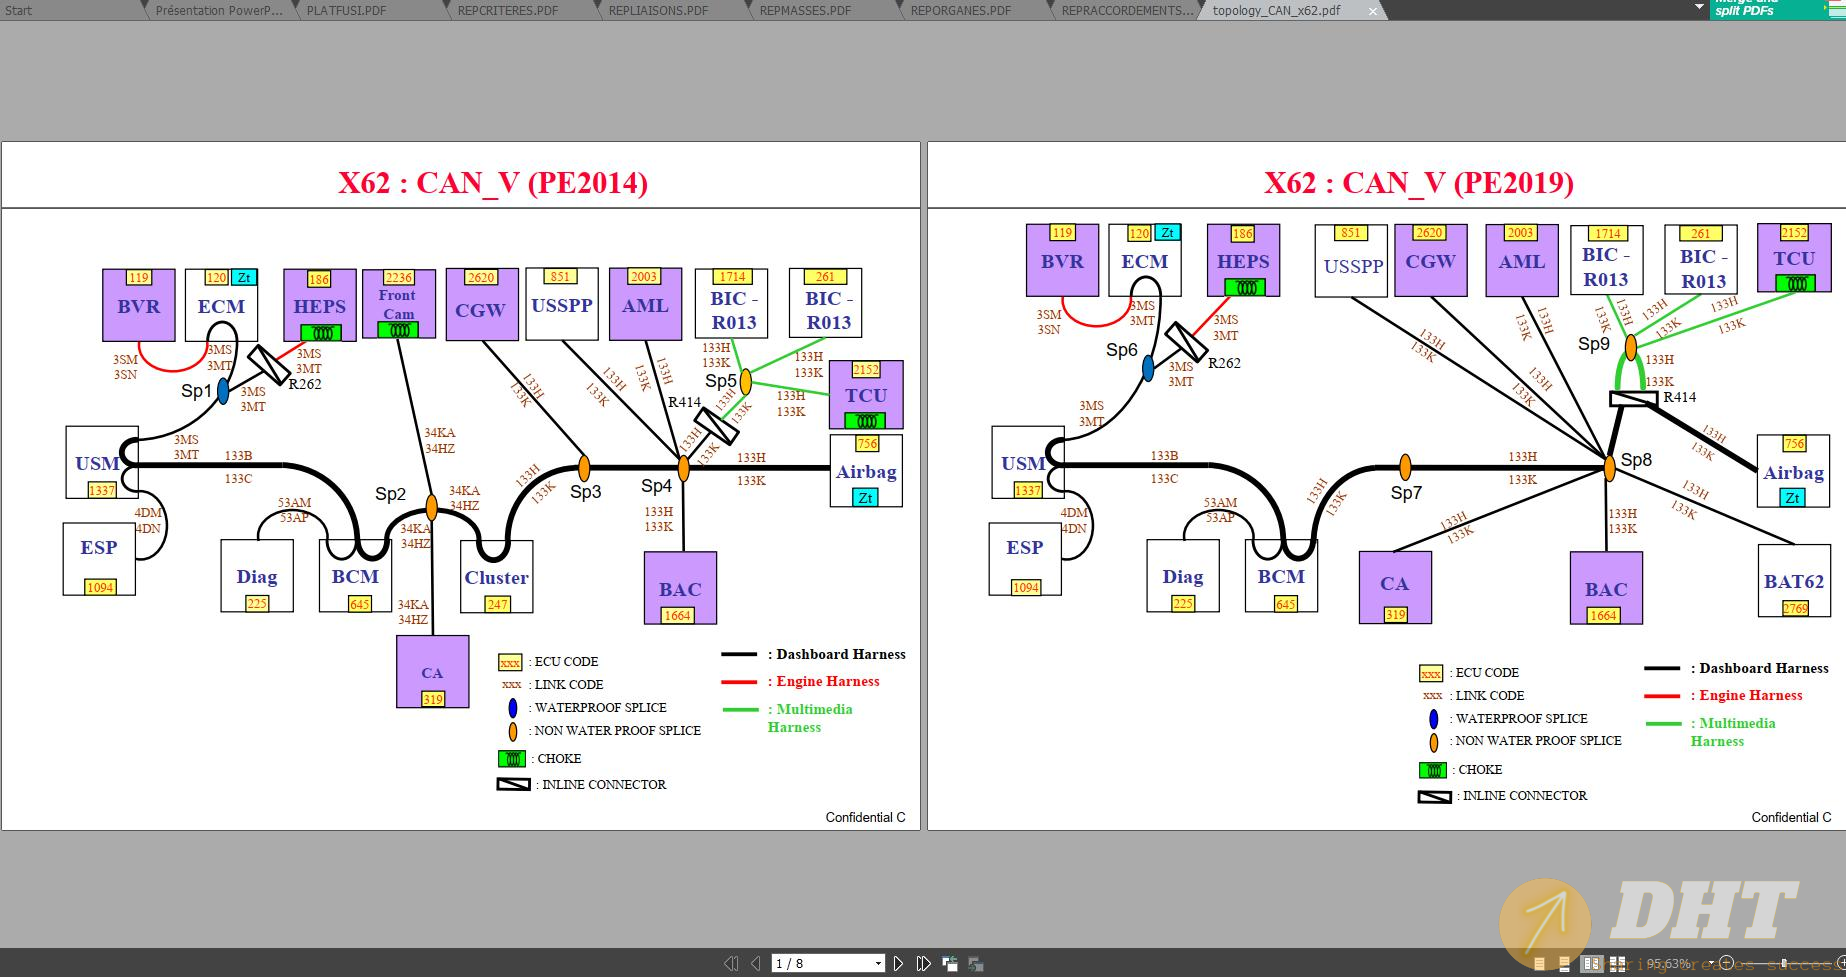Click the CGW box on the PE2014 page
Viewport: 1846px width, 977px height.
pyautogui.click(x=482, y=304)
